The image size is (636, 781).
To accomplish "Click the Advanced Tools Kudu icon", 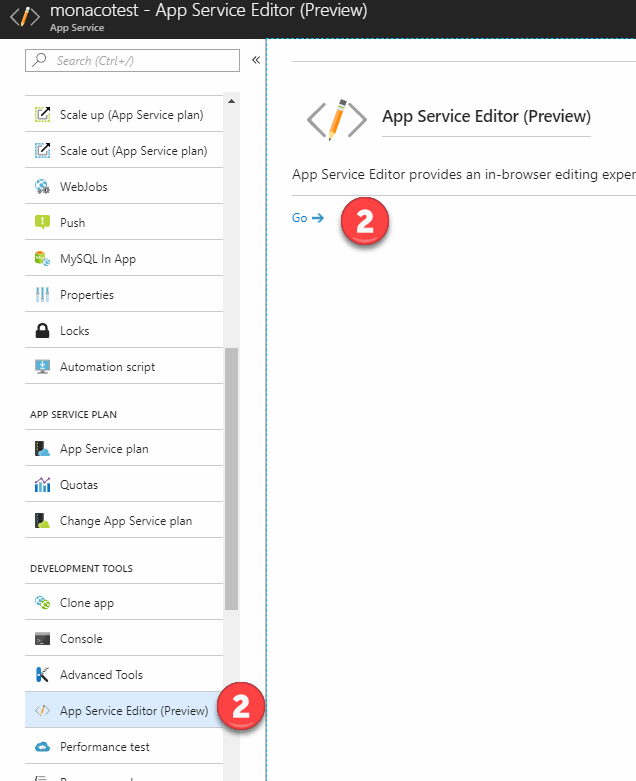I will tap(42, 674).
